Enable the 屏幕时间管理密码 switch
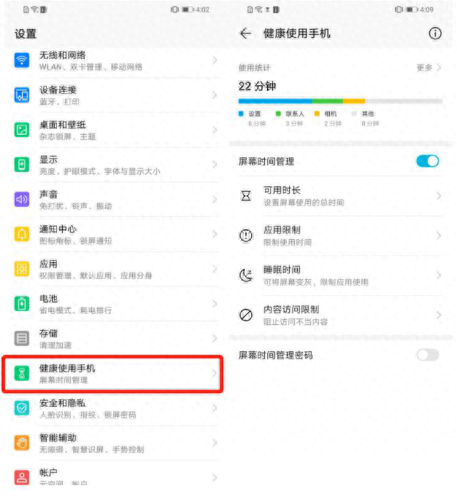This screenshot has height=496, width=457. 428,355
